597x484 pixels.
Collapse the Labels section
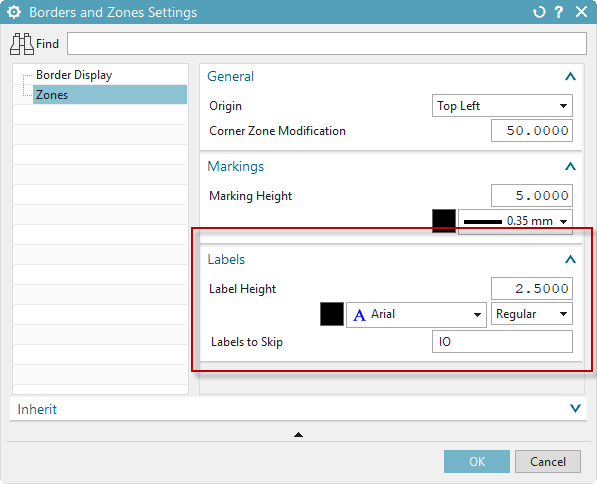click(570, 260)
